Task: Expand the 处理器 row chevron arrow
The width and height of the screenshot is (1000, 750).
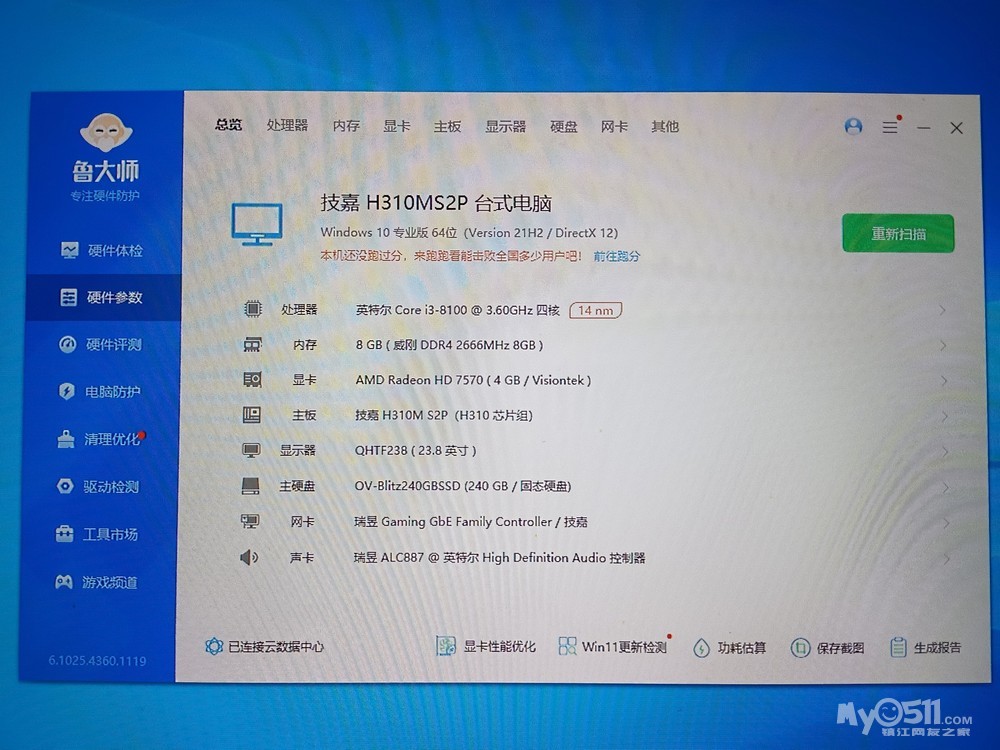Action: [942, 310]
